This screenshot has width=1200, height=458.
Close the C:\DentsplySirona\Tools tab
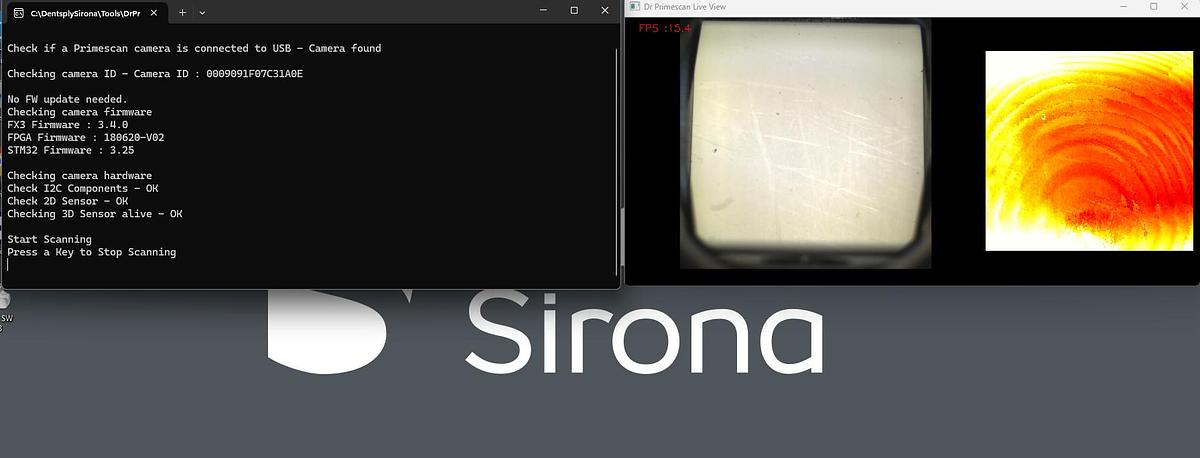[154, 12]
